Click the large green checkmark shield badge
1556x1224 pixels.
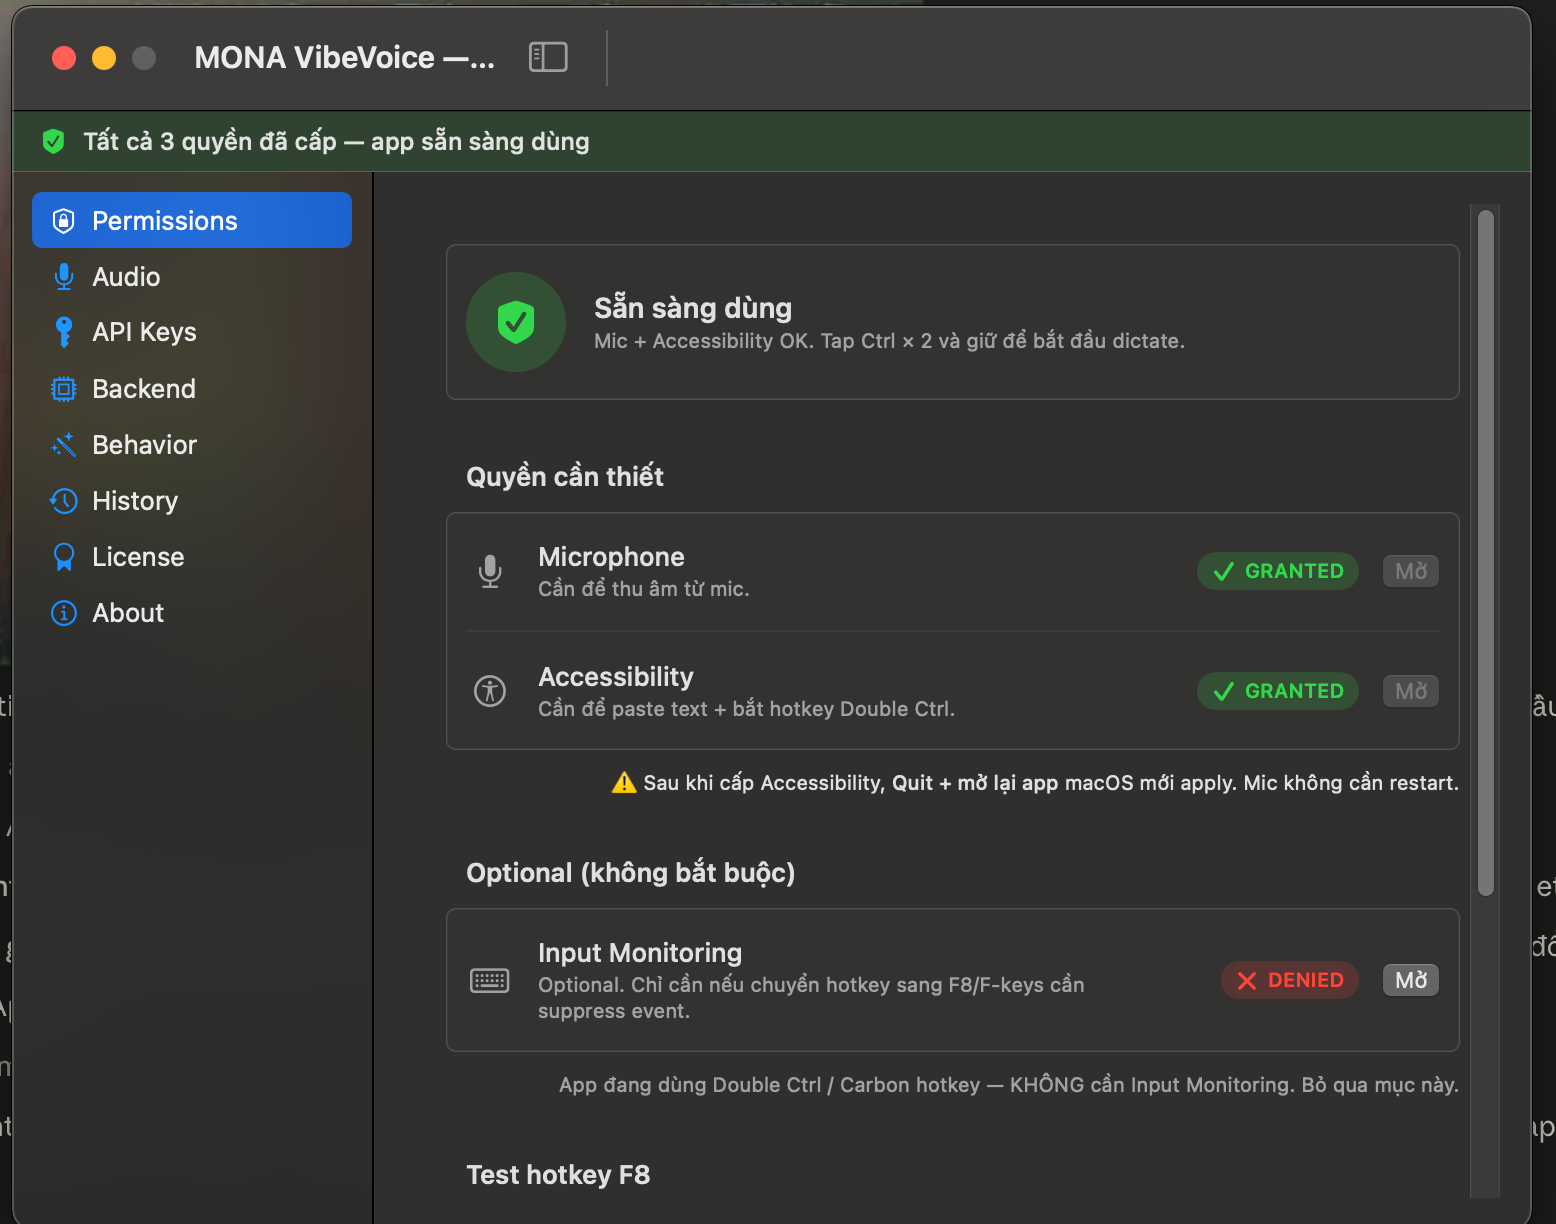[x=516, y=322]
